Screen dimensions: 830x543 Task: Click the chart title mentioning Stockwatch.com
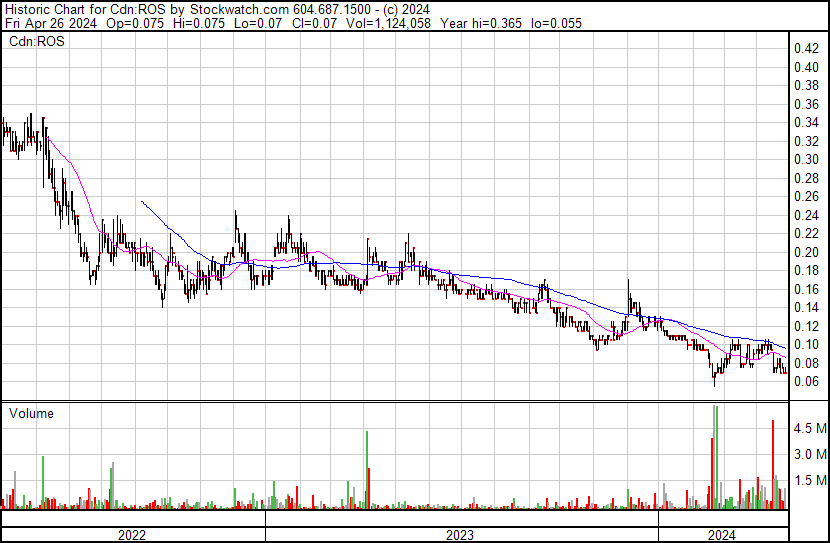[x=217, y=9]
